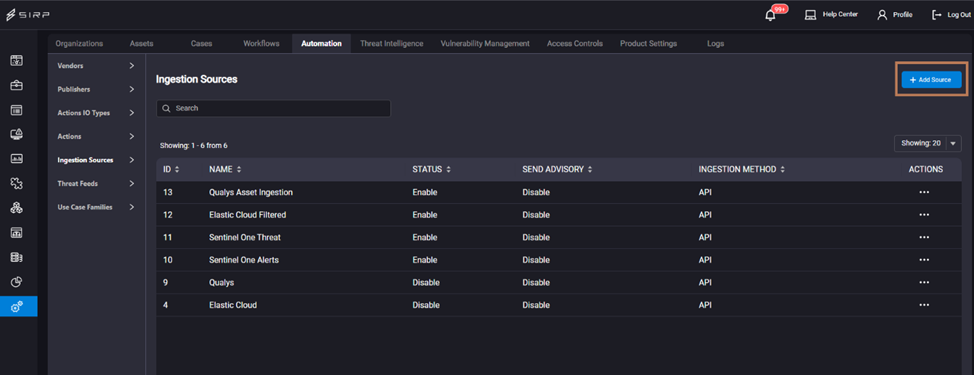This screenshot has width=974, height=375.
Task: Click the Enable status of Qualys Asset Ingestion
Action: (x=424, y=192)
